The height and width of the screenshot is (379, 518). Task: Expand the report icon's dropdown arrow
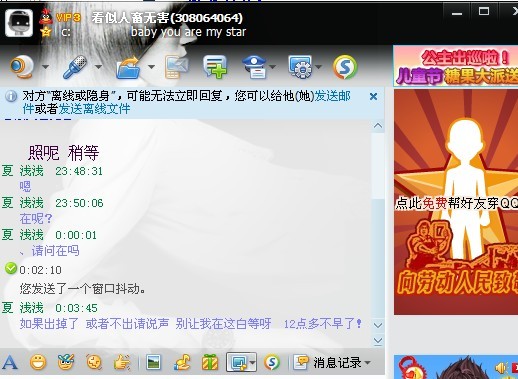pyautogui.click(x=273, y=67)
